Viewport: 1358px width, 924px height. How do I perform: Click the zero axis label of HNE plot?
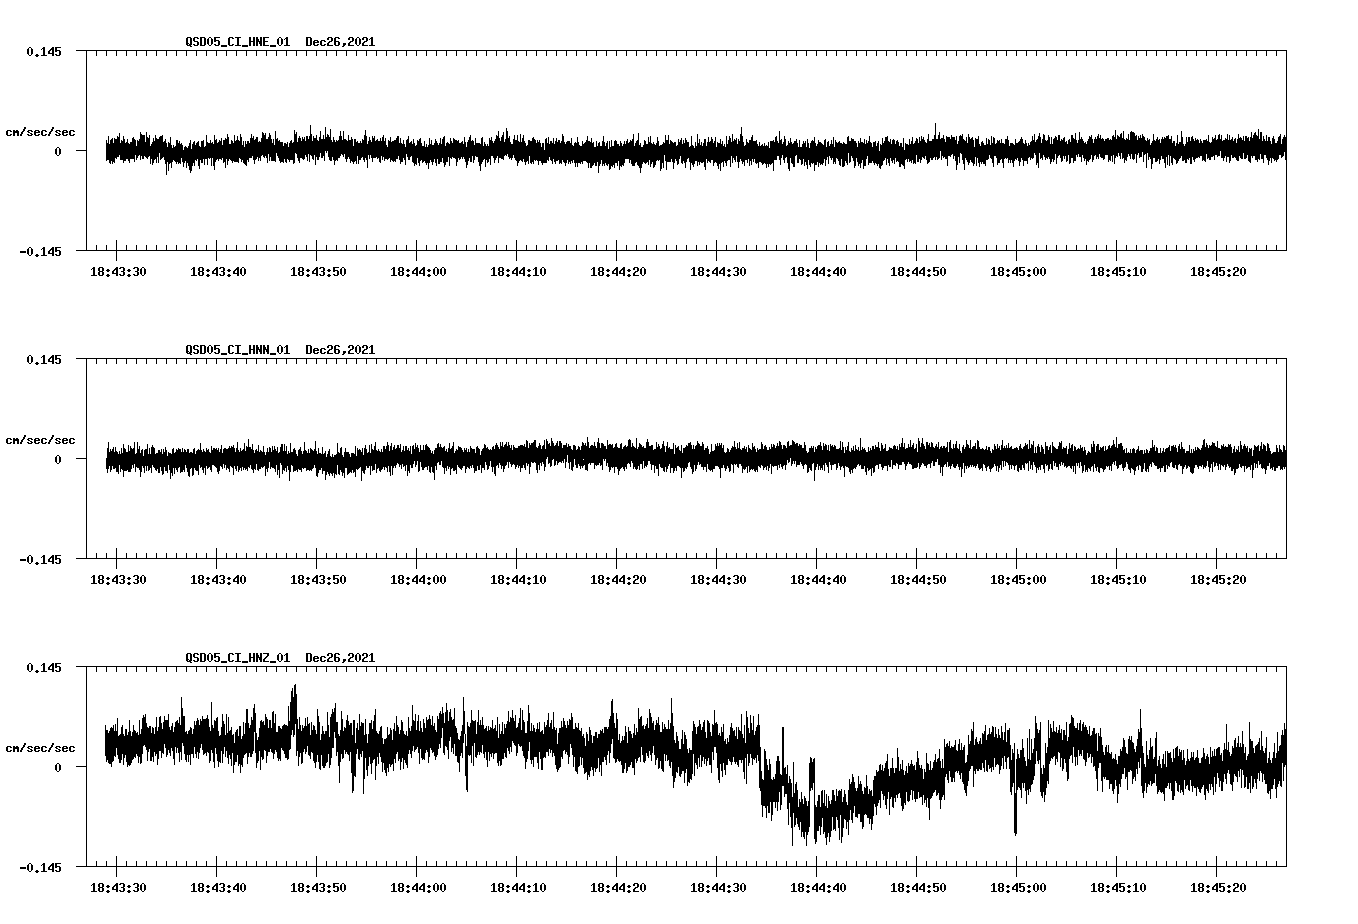58,151
